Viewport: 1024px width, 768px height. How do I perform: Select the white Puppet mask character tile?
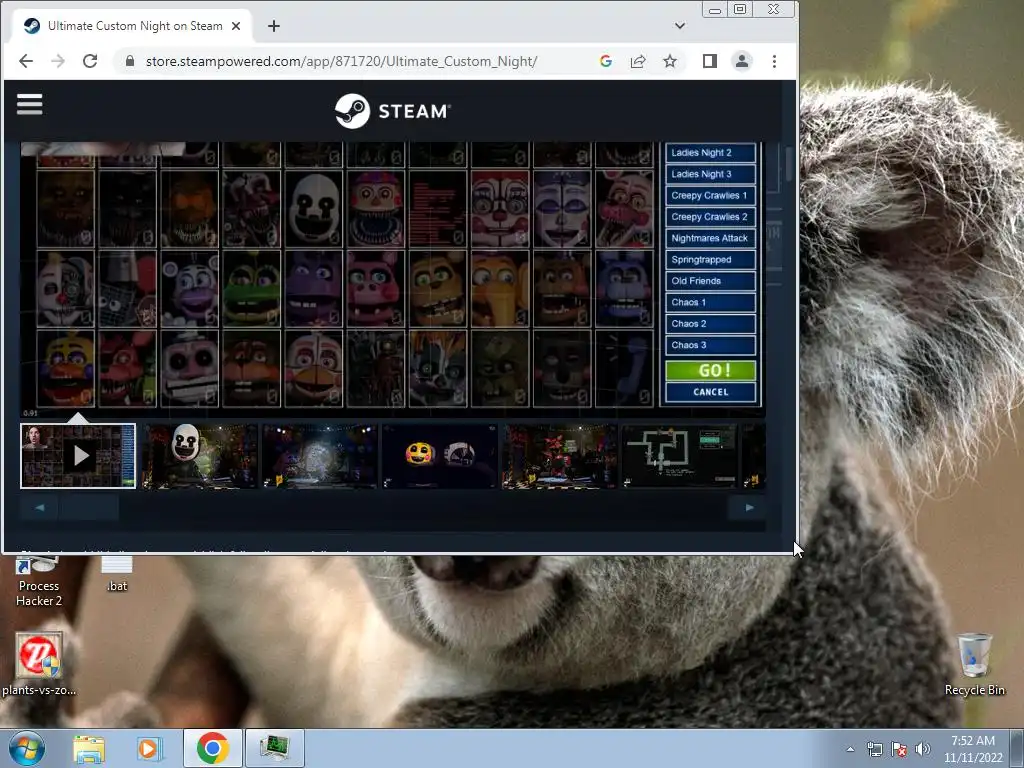(313, 209)
